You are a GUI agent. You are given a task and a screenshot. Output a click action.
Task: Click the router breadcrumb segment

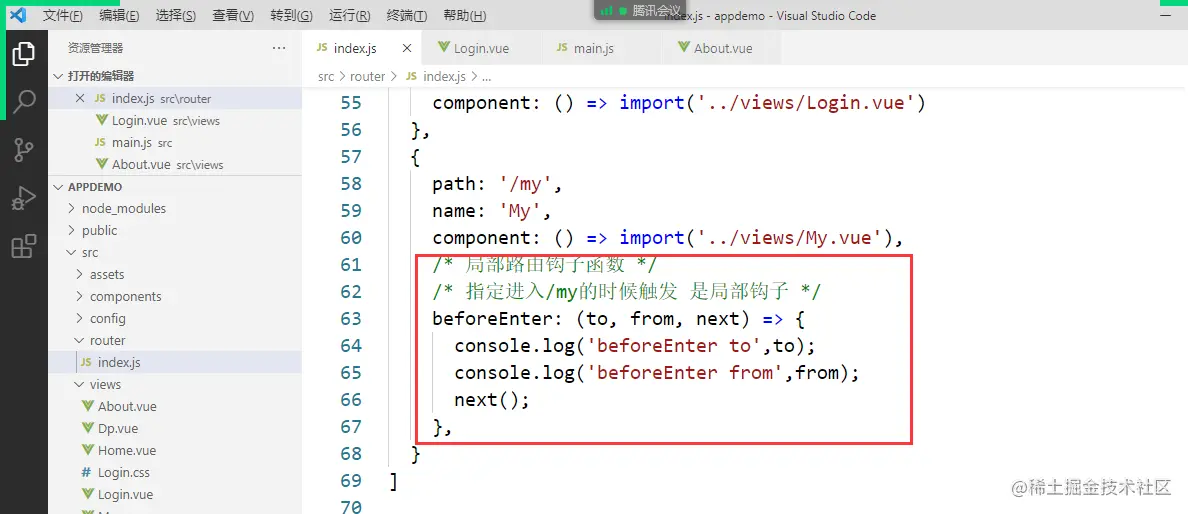pos(367,77)
